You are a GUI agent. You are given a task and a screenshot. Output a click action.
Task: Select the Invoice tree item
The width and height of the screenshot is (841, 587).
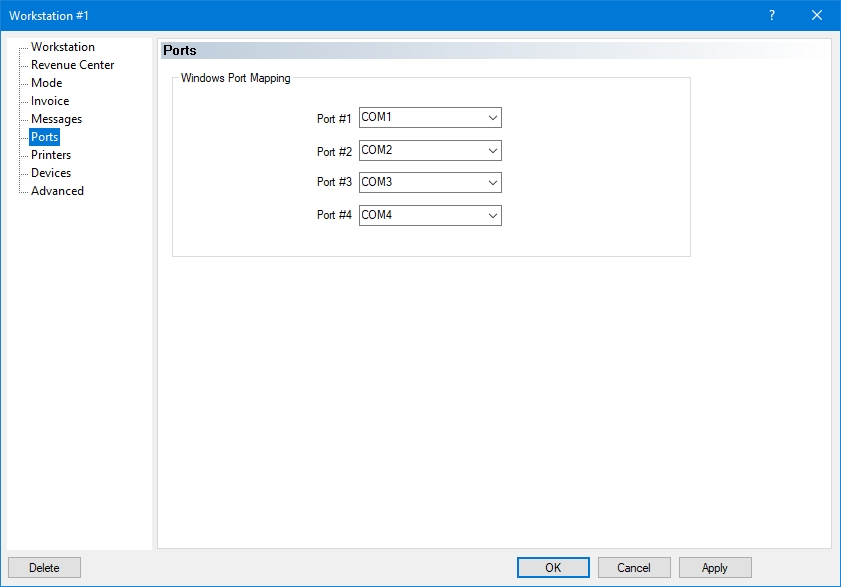click(x=50, y=101)
